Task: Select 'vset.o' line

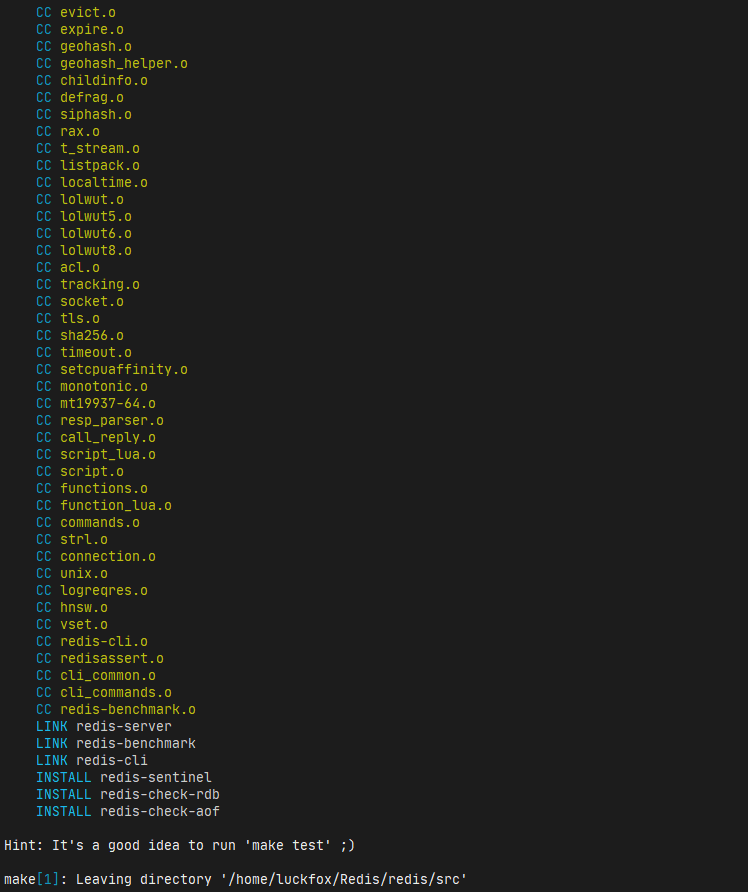Action: [x=72, y=625]
